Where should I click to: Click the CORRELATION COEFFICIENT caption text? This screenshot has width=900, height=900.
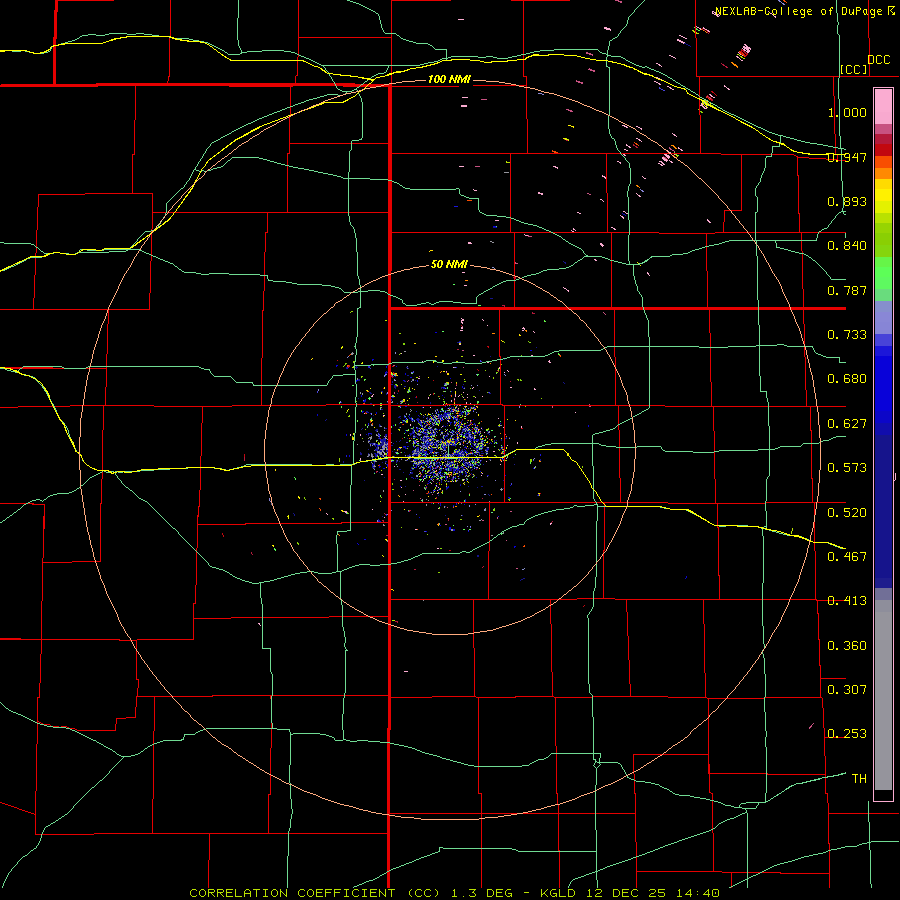(x=292, y=893)
